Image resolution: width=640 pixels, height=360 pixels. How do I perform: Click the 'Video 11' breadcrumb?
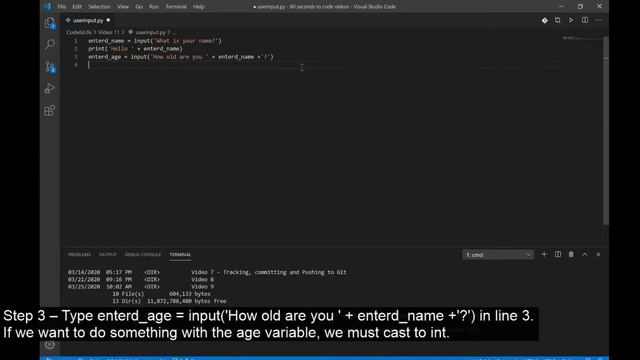click(x=109, y=32)
